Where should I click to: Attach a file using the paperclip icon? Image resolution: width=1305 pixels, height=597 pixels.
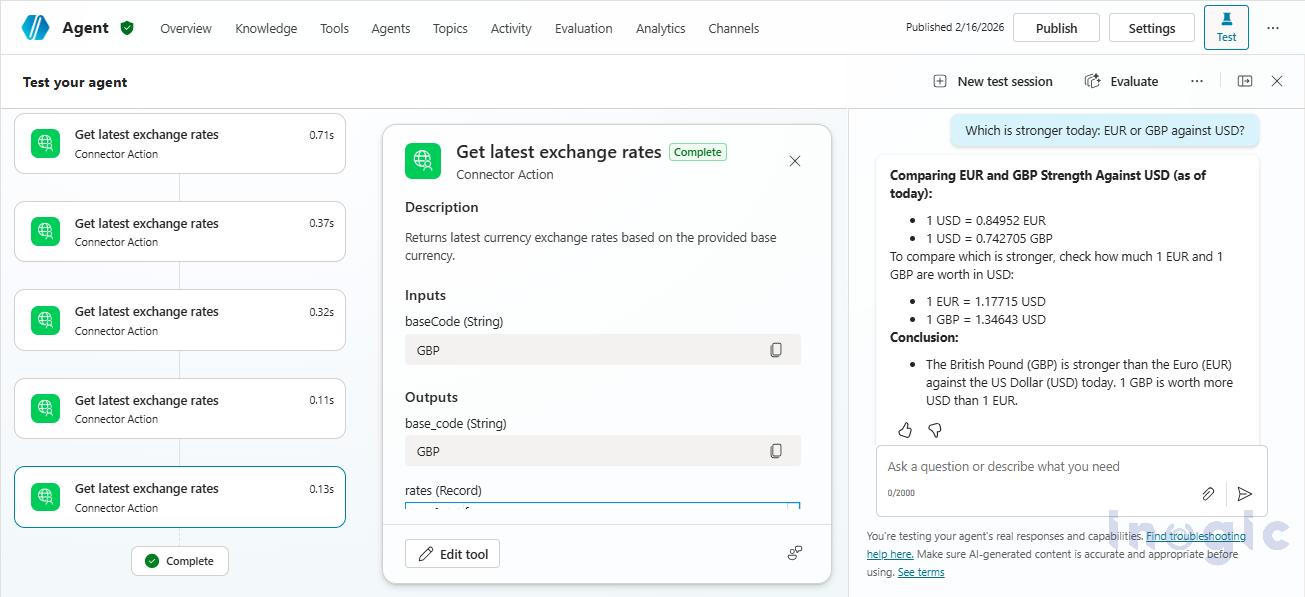(1207, 493)
